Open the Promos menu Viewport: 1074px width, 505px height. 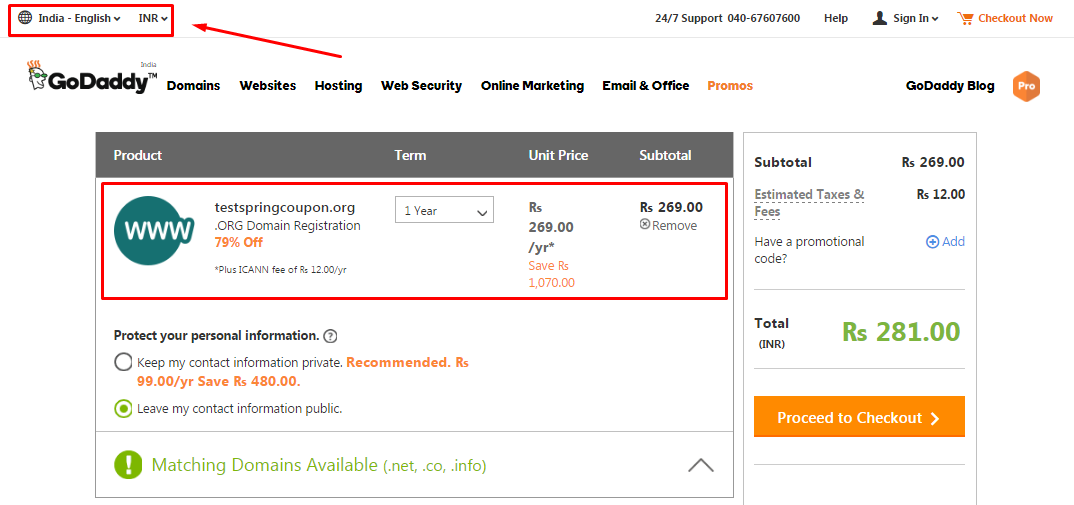click(x=730, y=86)
